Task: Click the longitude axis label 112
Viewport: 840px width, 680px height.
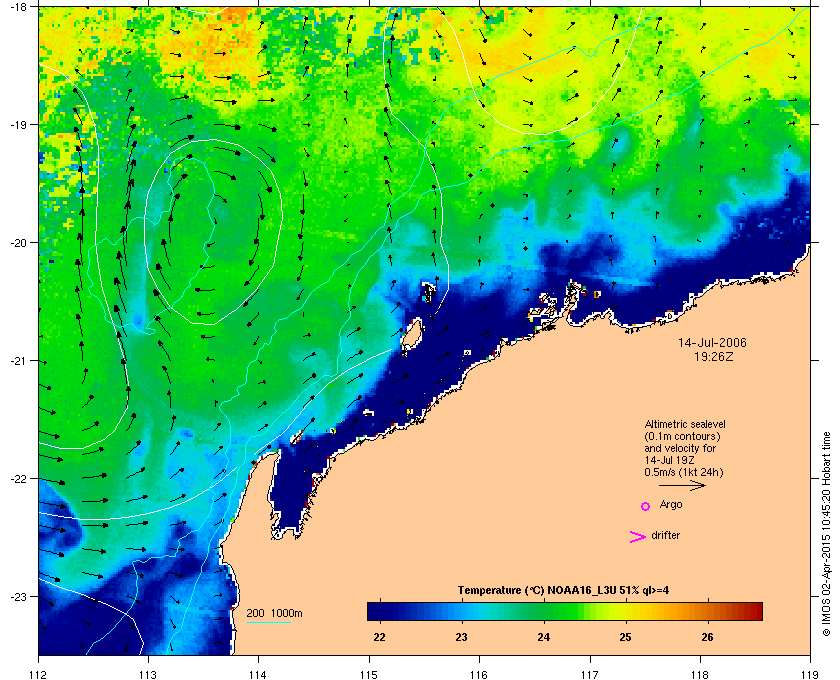Action: (39, 675)
